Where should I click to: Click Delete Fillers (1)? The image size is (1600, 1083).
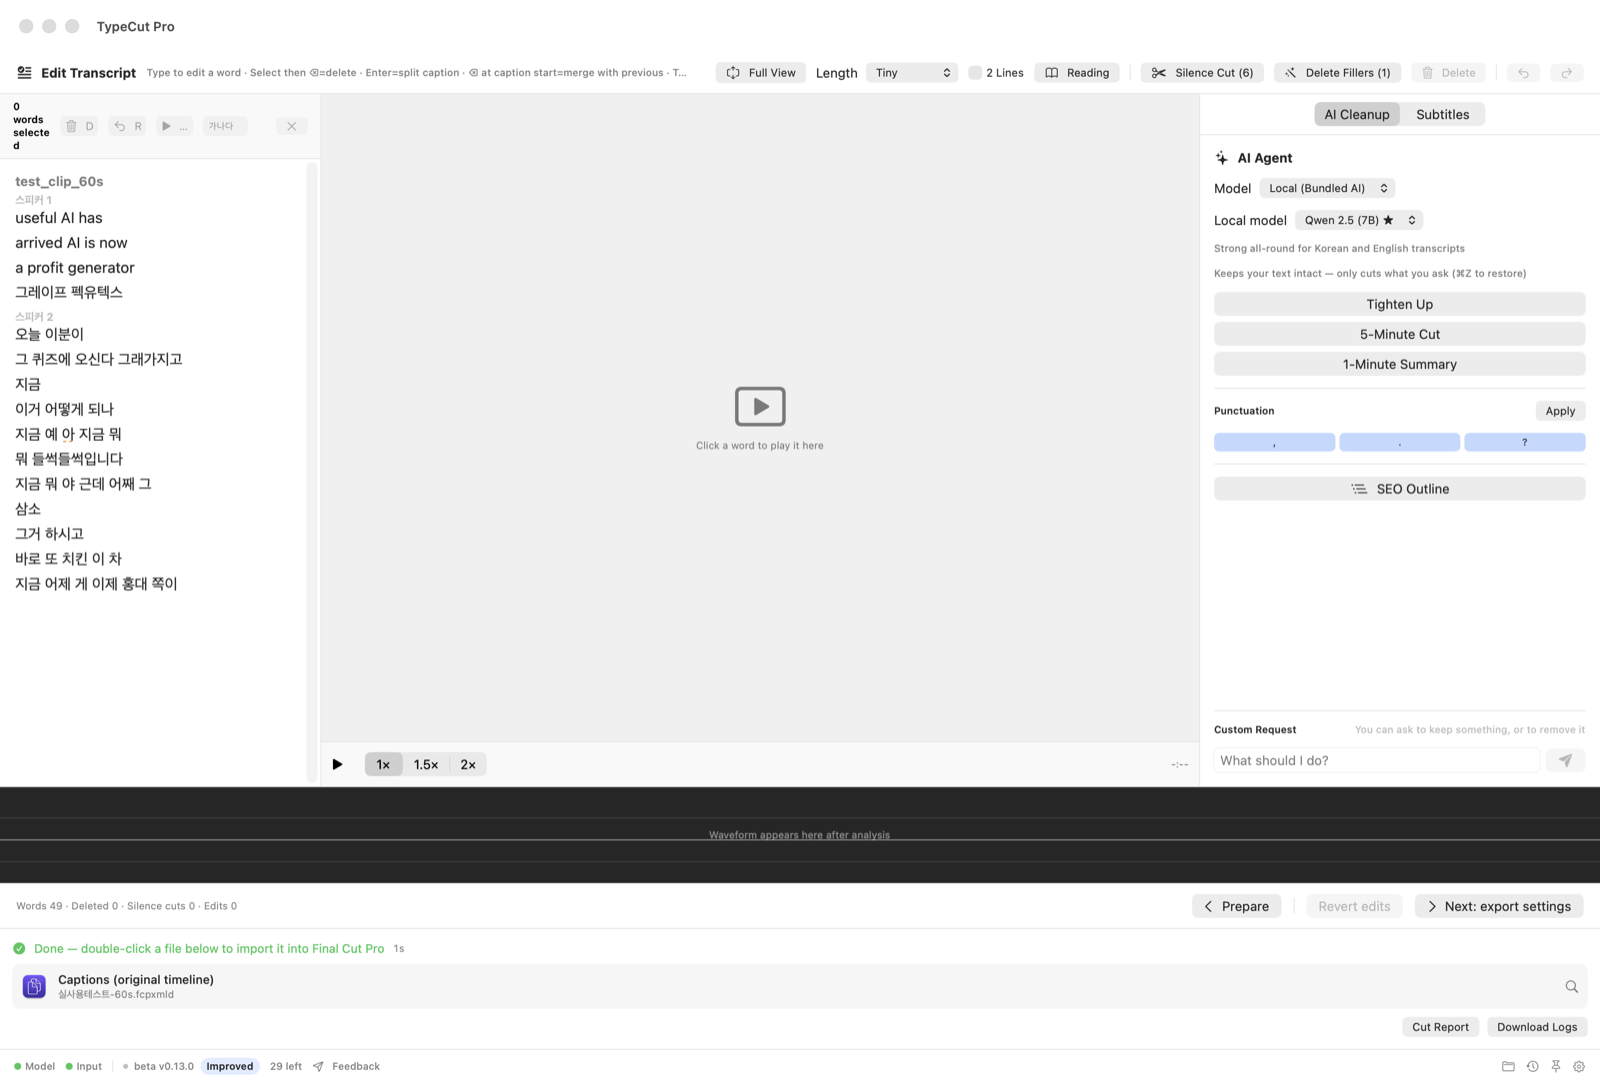pyautogui.click(x=1337, y=73)
